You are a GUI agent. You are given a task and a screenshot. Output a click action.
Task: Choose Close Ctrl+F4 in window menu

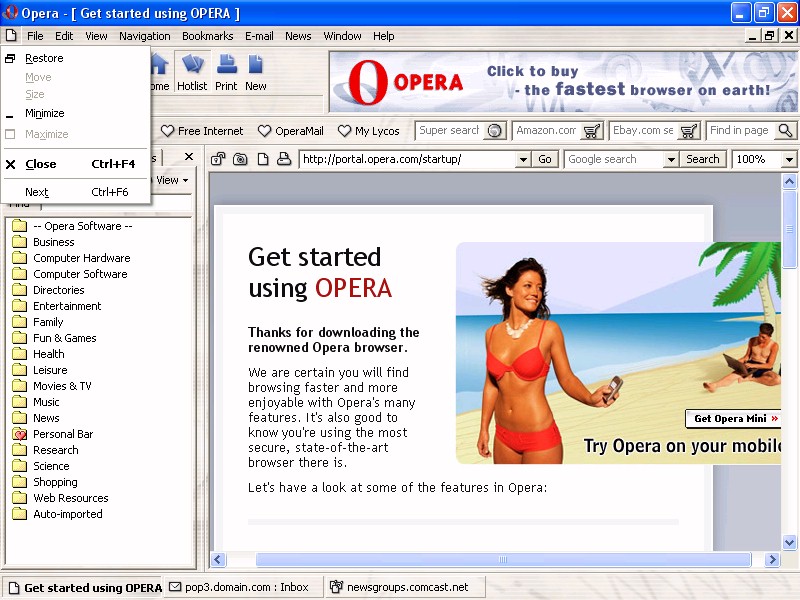pyautogui.click(x=76, y=164)
